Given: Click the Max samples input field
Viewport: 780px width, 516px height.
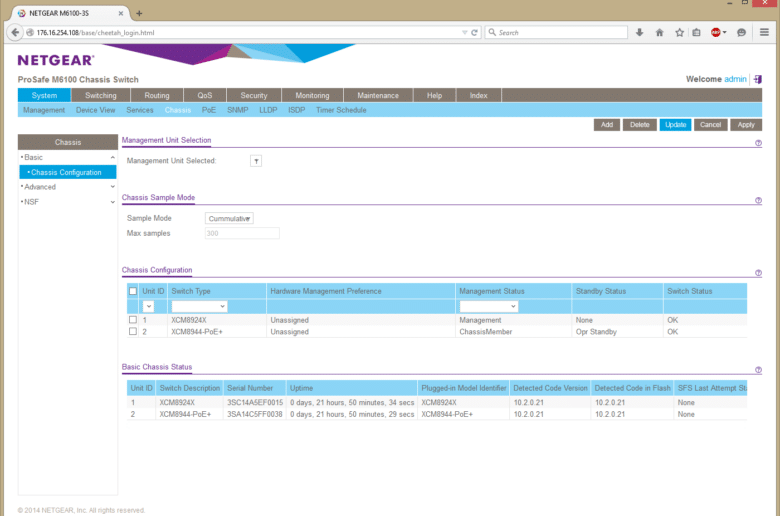Looking at the screenshot, I should click(x=242, y=233).
